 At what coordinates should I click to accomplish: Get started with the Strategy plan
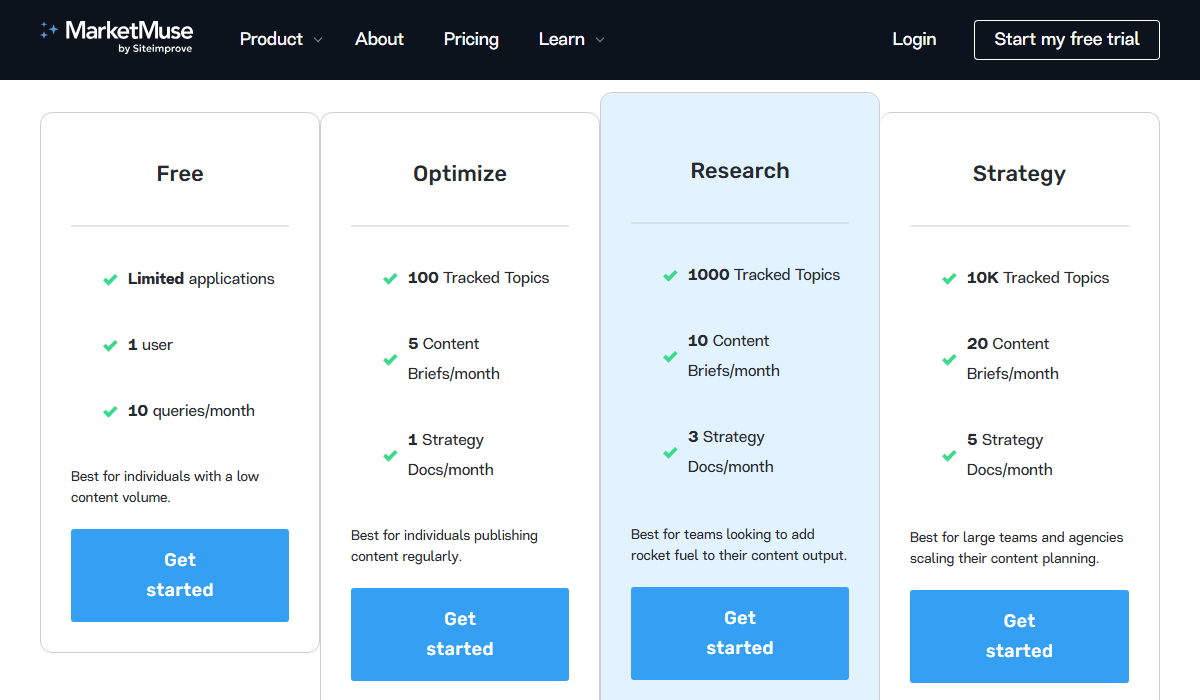1019,636
